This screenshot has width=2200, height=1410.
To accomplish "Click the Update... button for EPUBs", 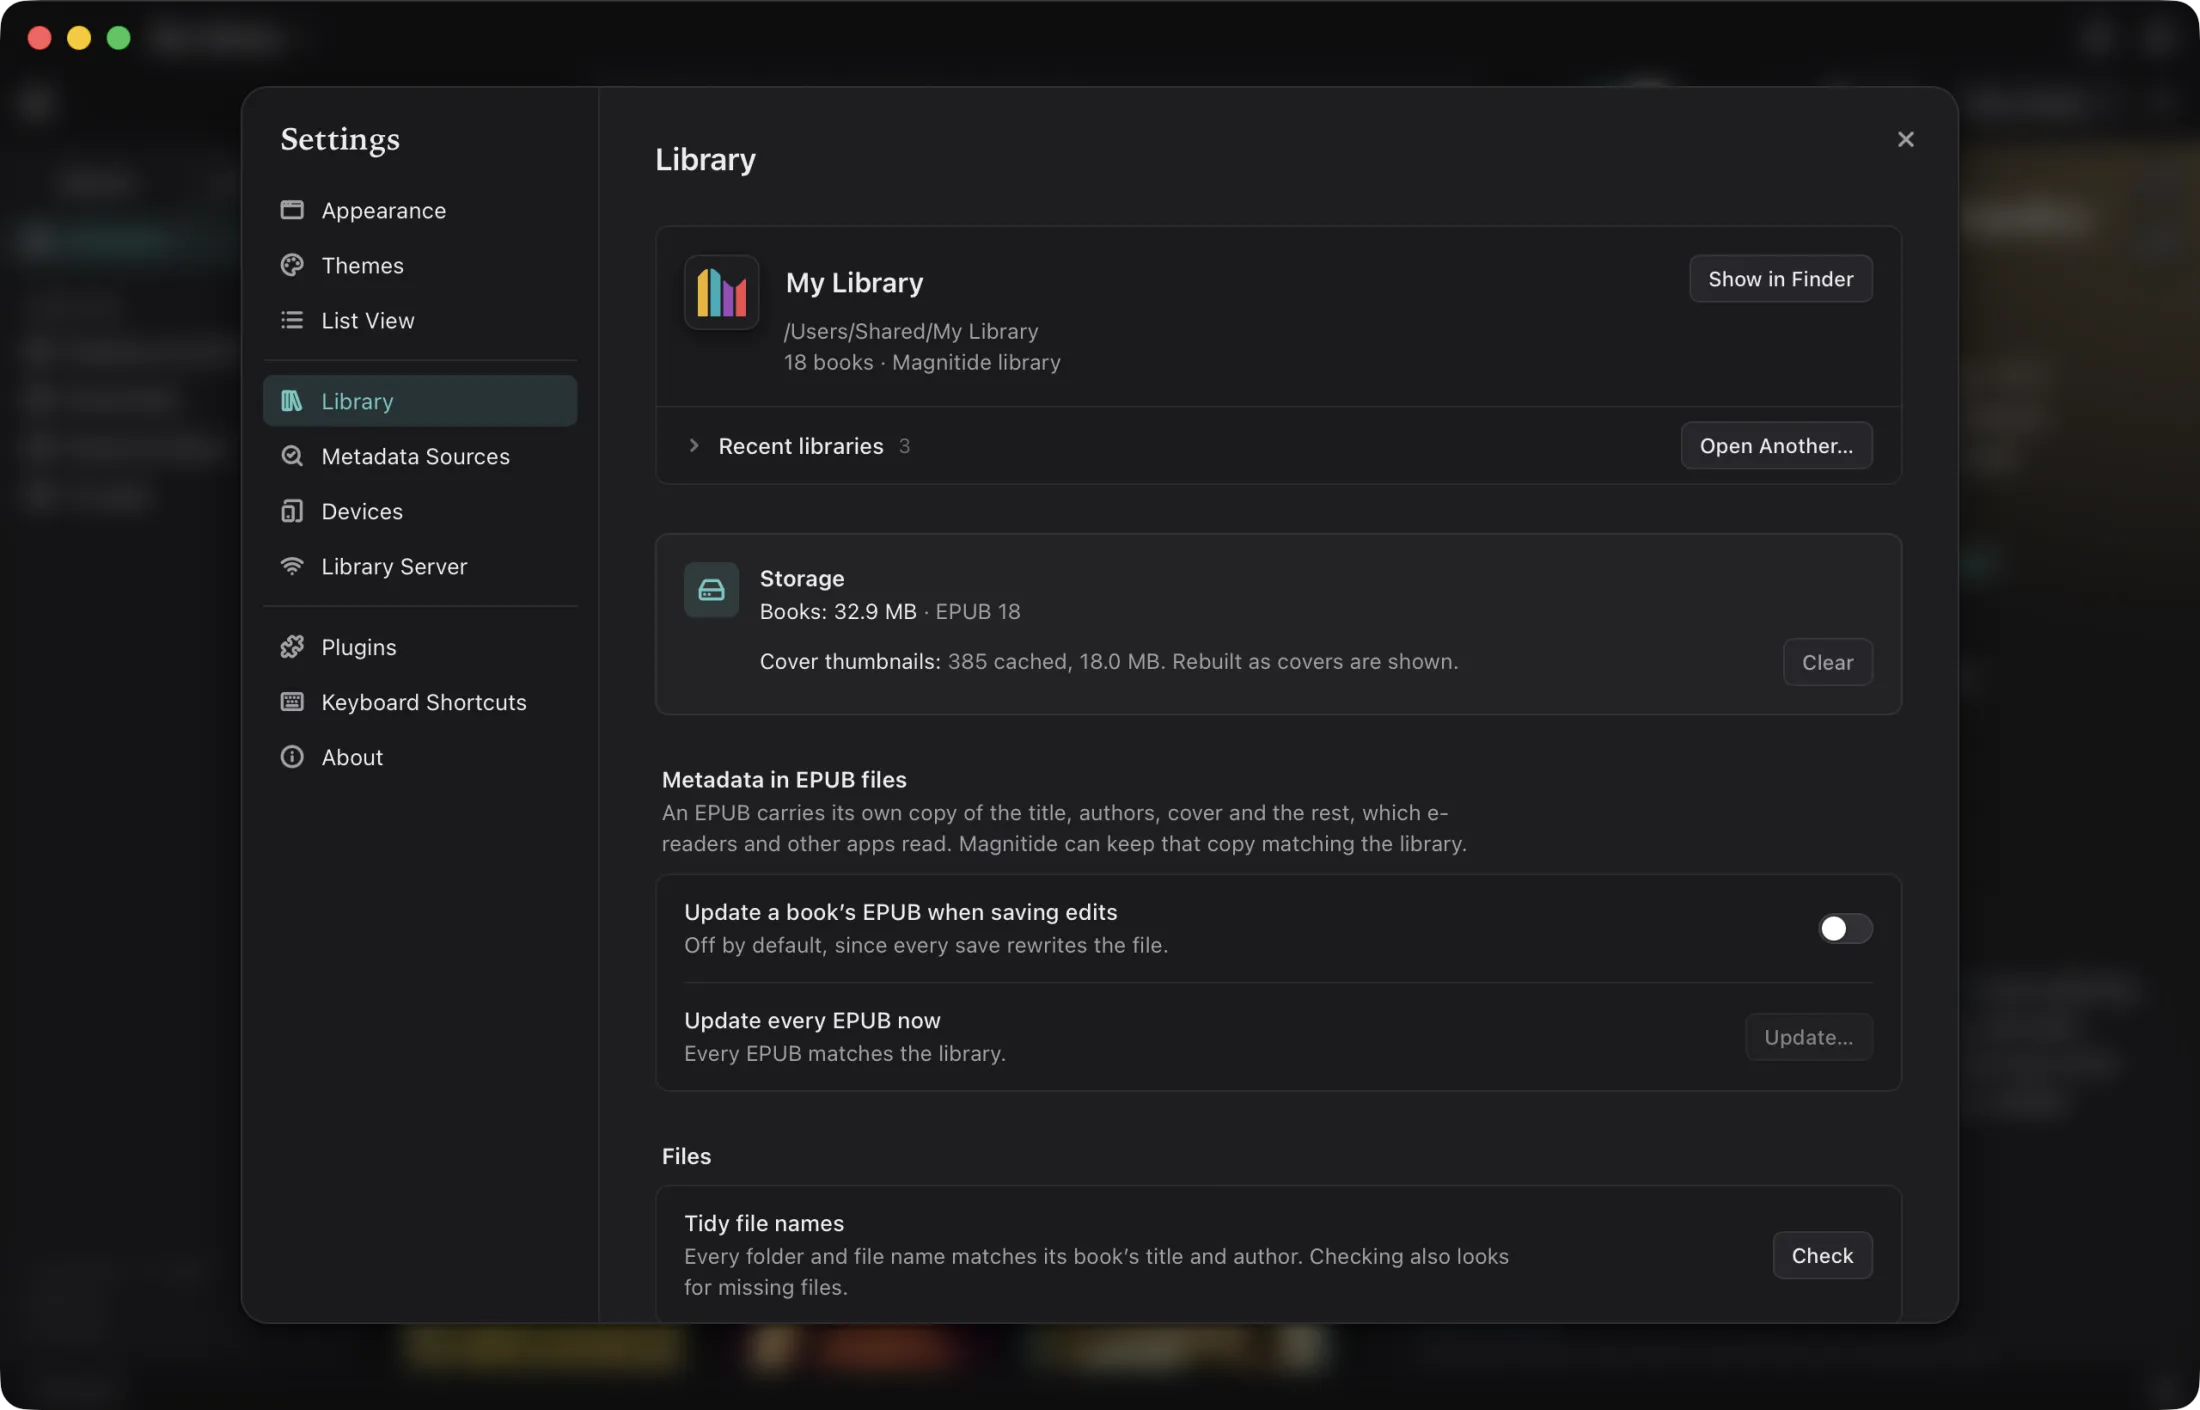I will coord(1808,1037).
